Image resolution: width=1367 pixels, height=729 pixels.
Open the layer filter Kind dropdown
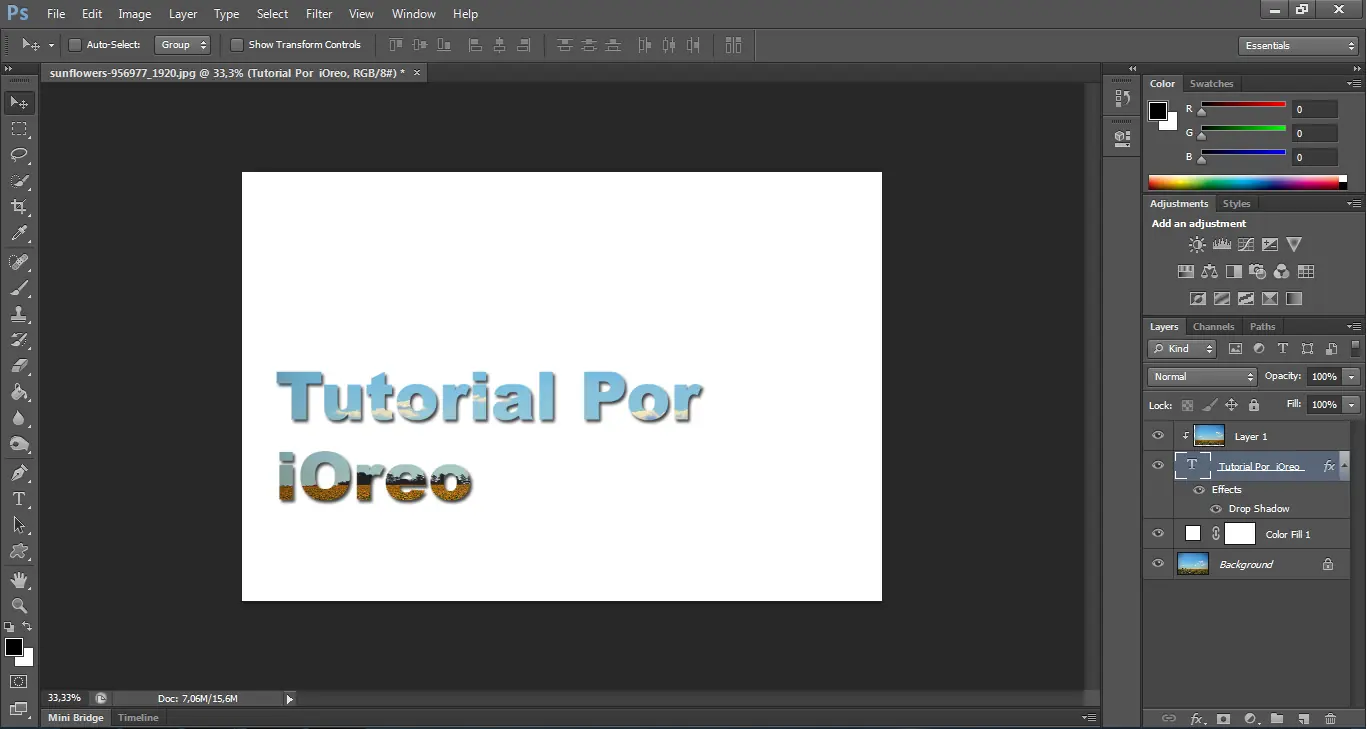click(x=1182, y=349)
